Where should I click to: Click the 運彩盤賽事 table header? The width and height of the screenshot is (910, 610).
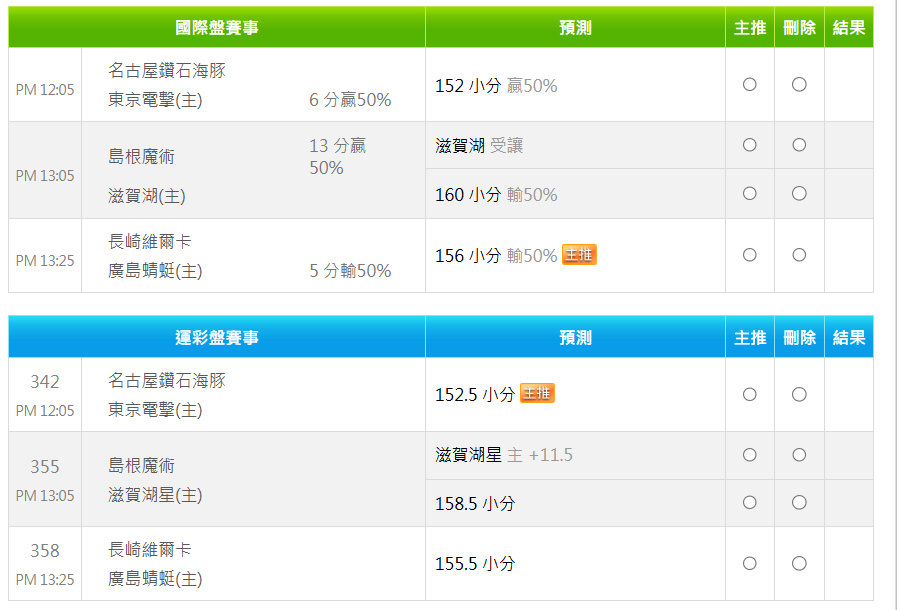(x=217, y=338)
